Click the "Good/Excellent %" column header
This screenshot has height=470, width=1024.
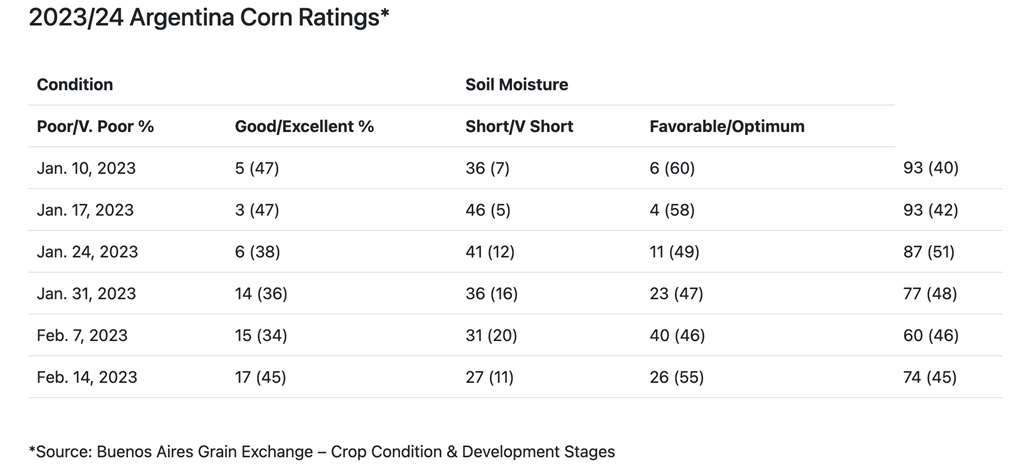[304, 126]
